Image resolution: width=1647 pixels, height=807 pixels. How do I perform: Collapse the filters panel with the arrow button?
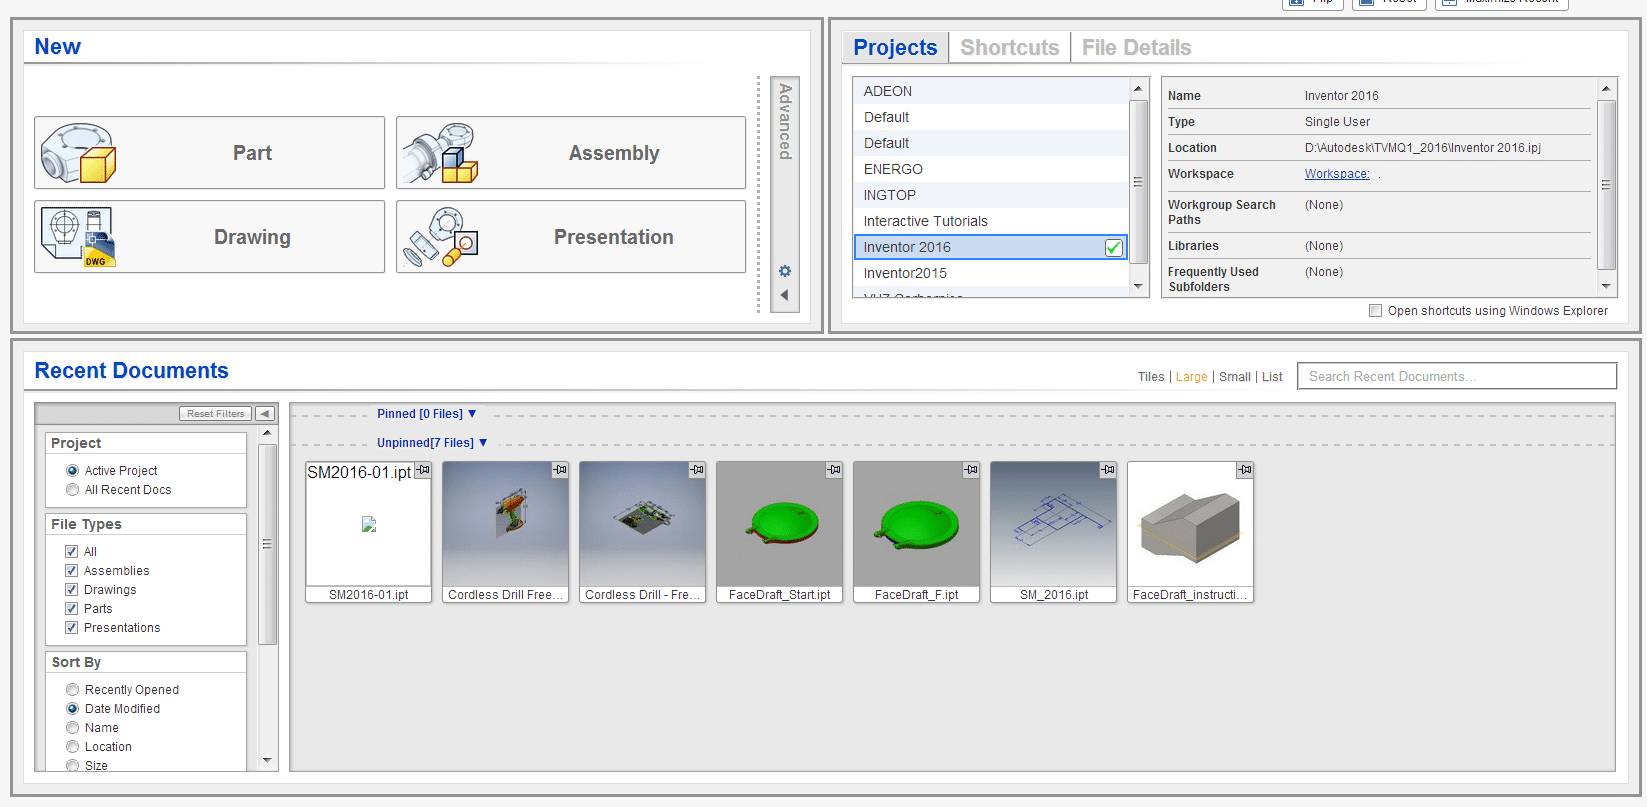265,414
